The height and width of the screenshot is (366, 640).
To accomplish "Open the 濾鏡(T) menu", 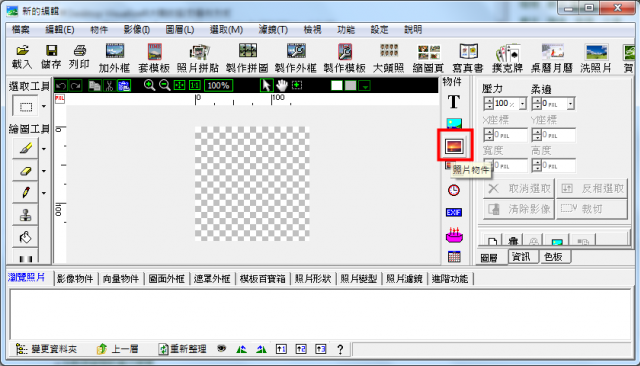I will tap(273, 30).
